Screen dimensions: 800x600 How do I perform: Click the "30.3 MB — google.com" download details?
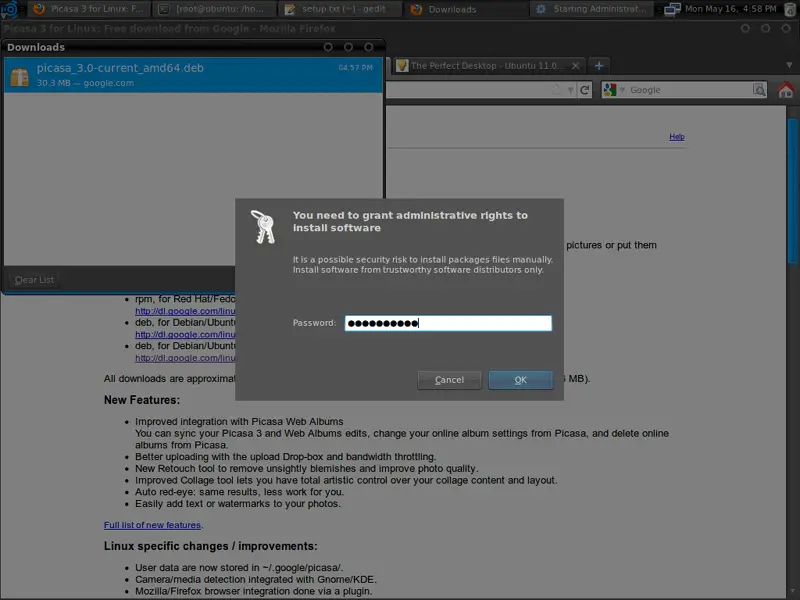click(x=85, y=83)
